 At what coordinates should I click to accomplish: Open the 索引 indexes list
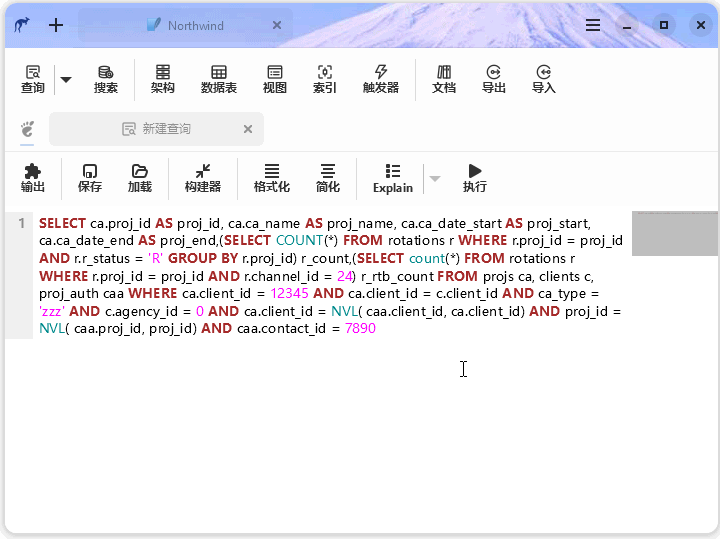point(325,79)
